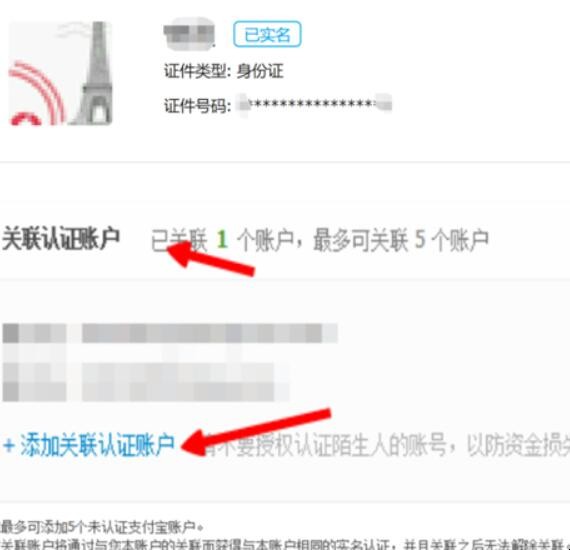This screenshot has height=550, width=570.
Task: Click the 已实名 verified badge
Action: 267,34
